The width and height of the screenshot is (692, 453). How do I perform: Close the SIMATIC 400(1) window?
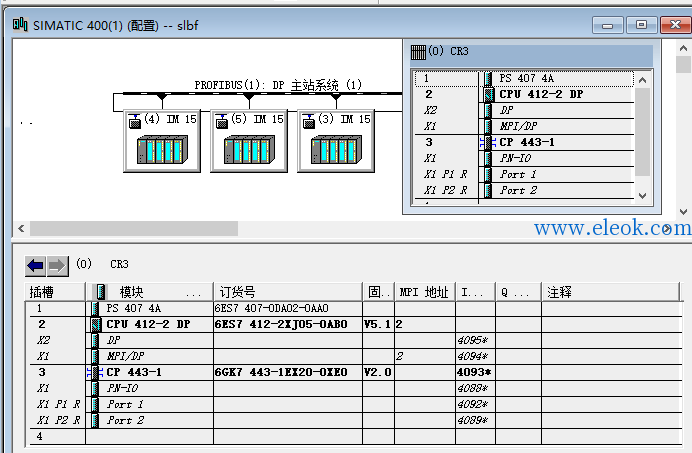pos(675,25)
